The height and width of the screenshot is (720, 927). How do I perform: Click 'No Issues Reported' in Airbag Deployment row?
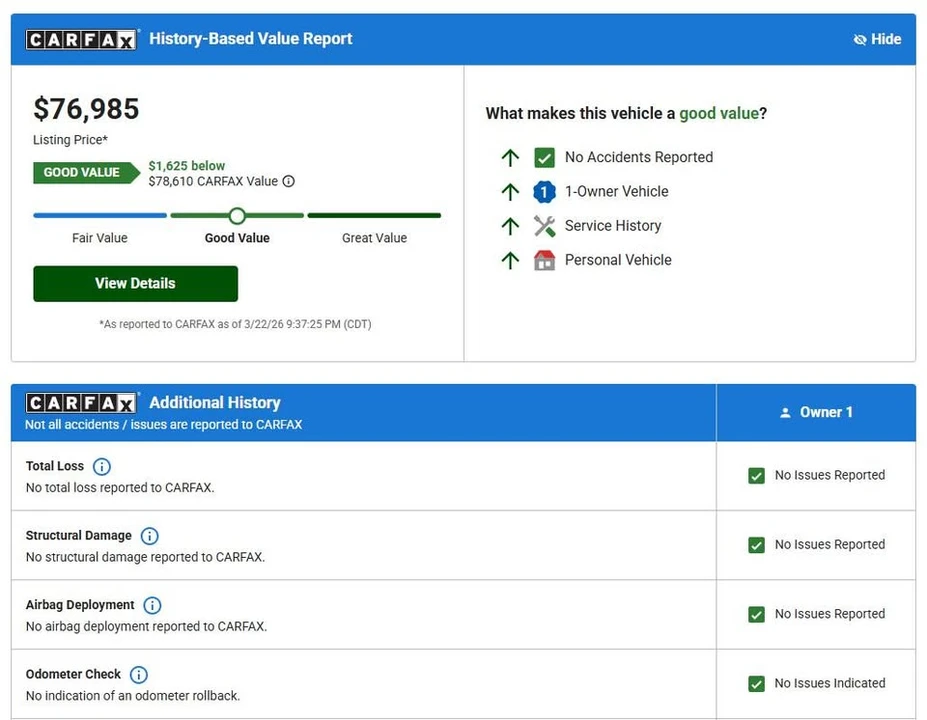pos(830,614)
